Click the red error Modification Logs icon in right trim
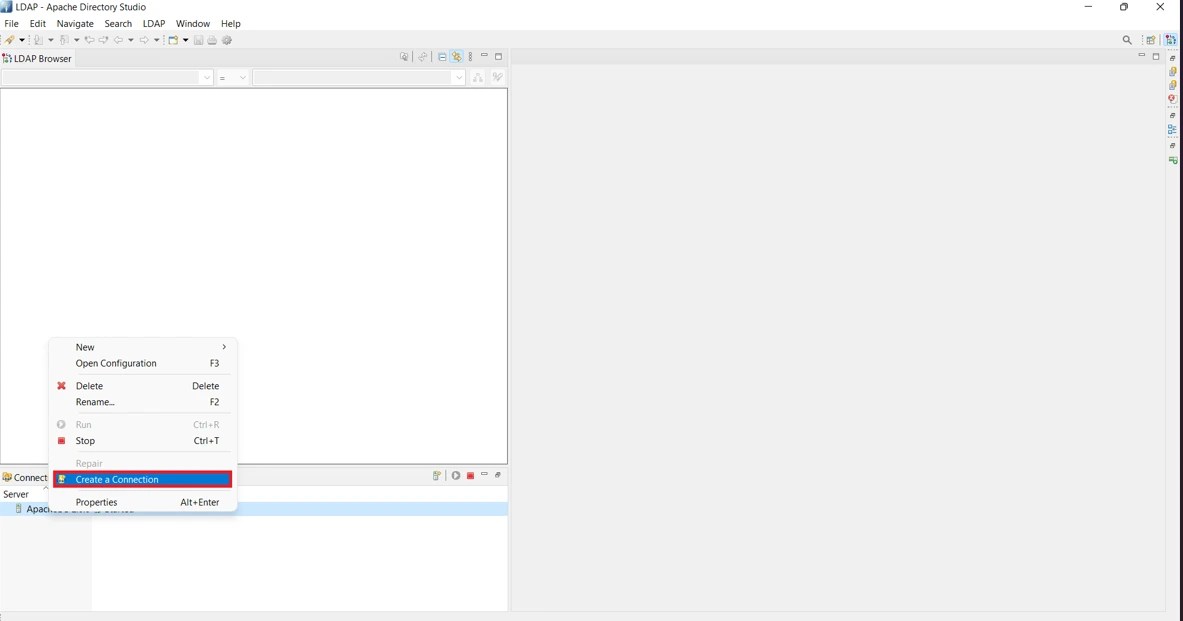The width and height of the screenshot is (1183, 621). (1172, 99)
